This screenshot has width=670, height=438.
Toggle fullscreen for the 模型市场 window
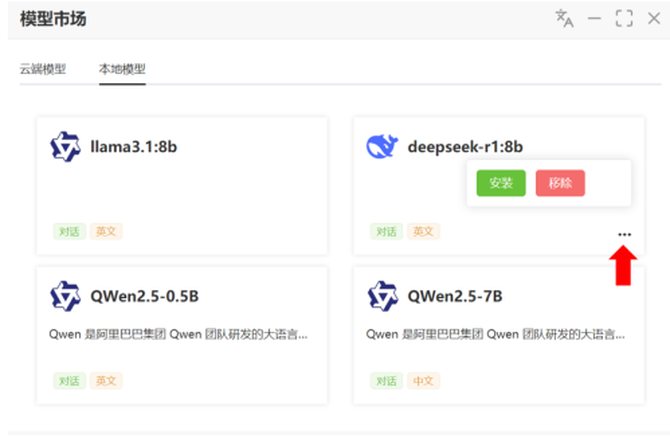pyautogui.click(x=624, y=18)
